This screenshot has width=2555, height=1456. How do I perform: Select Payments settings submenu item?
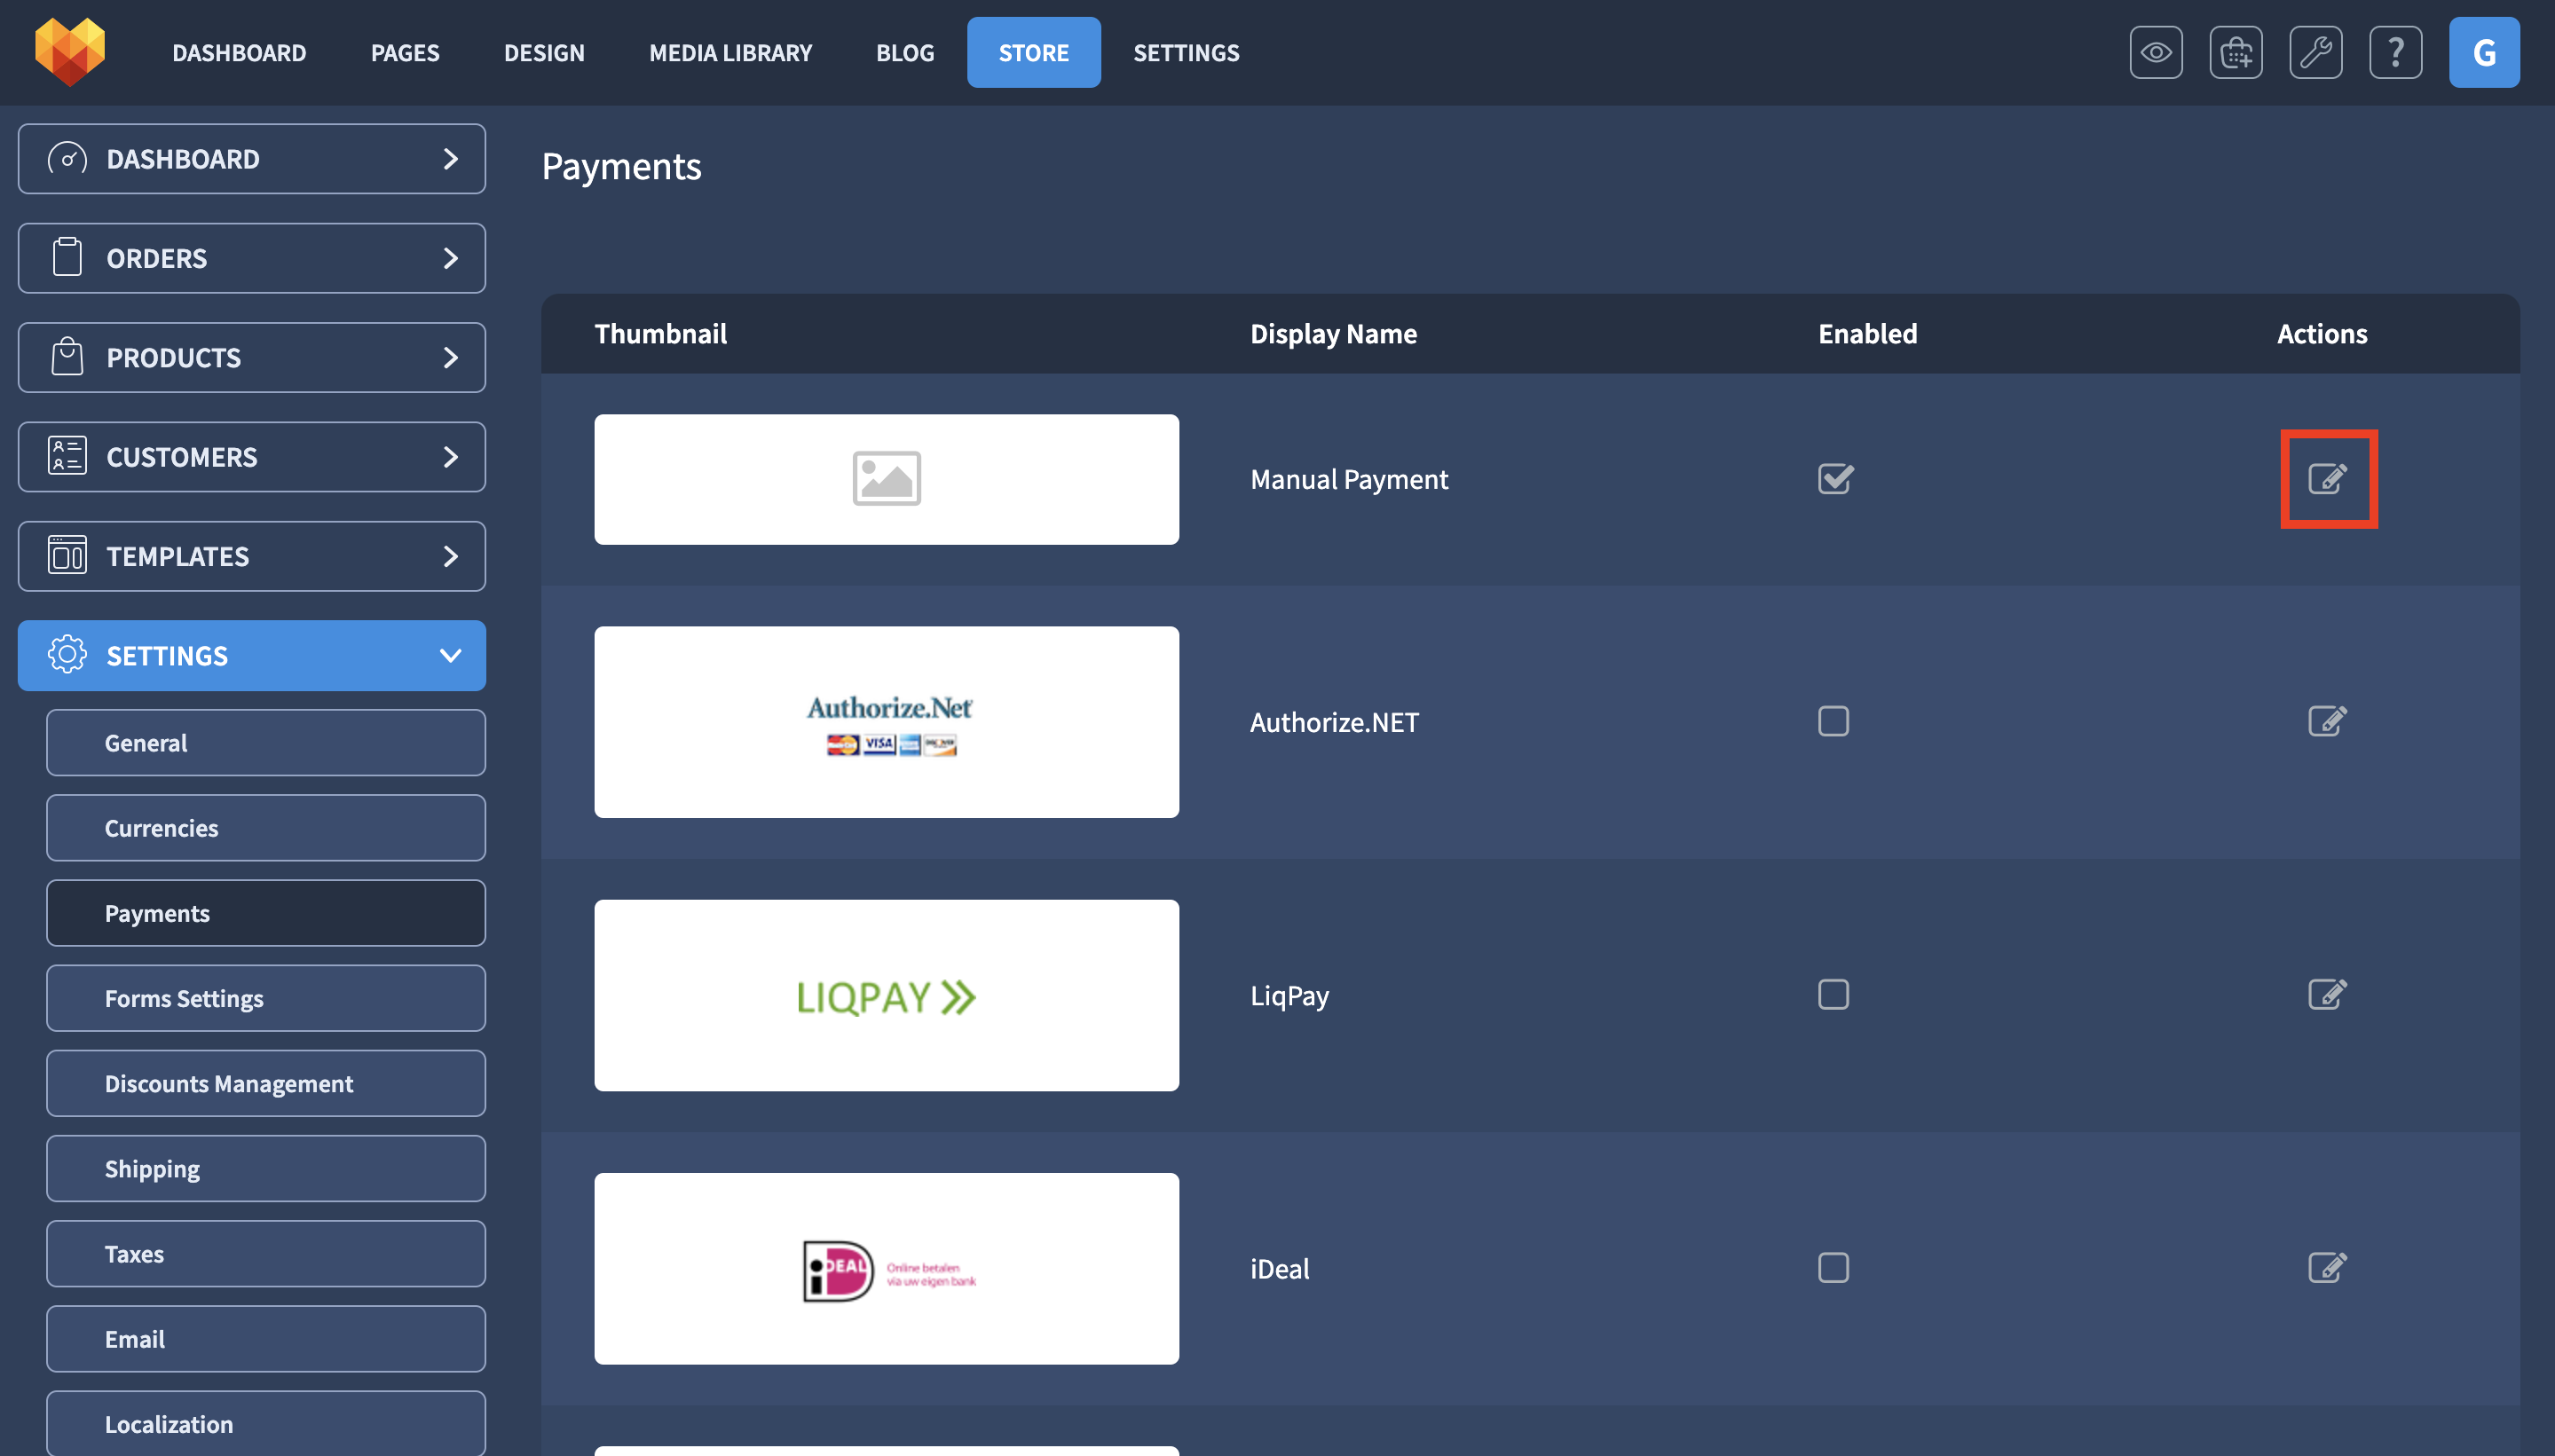266,913
